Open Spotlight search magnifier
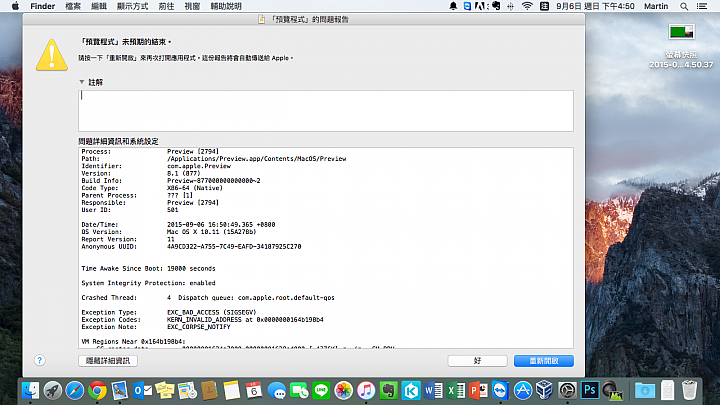The width and height of the screenshot is (720, 405). tap(684, 6)
